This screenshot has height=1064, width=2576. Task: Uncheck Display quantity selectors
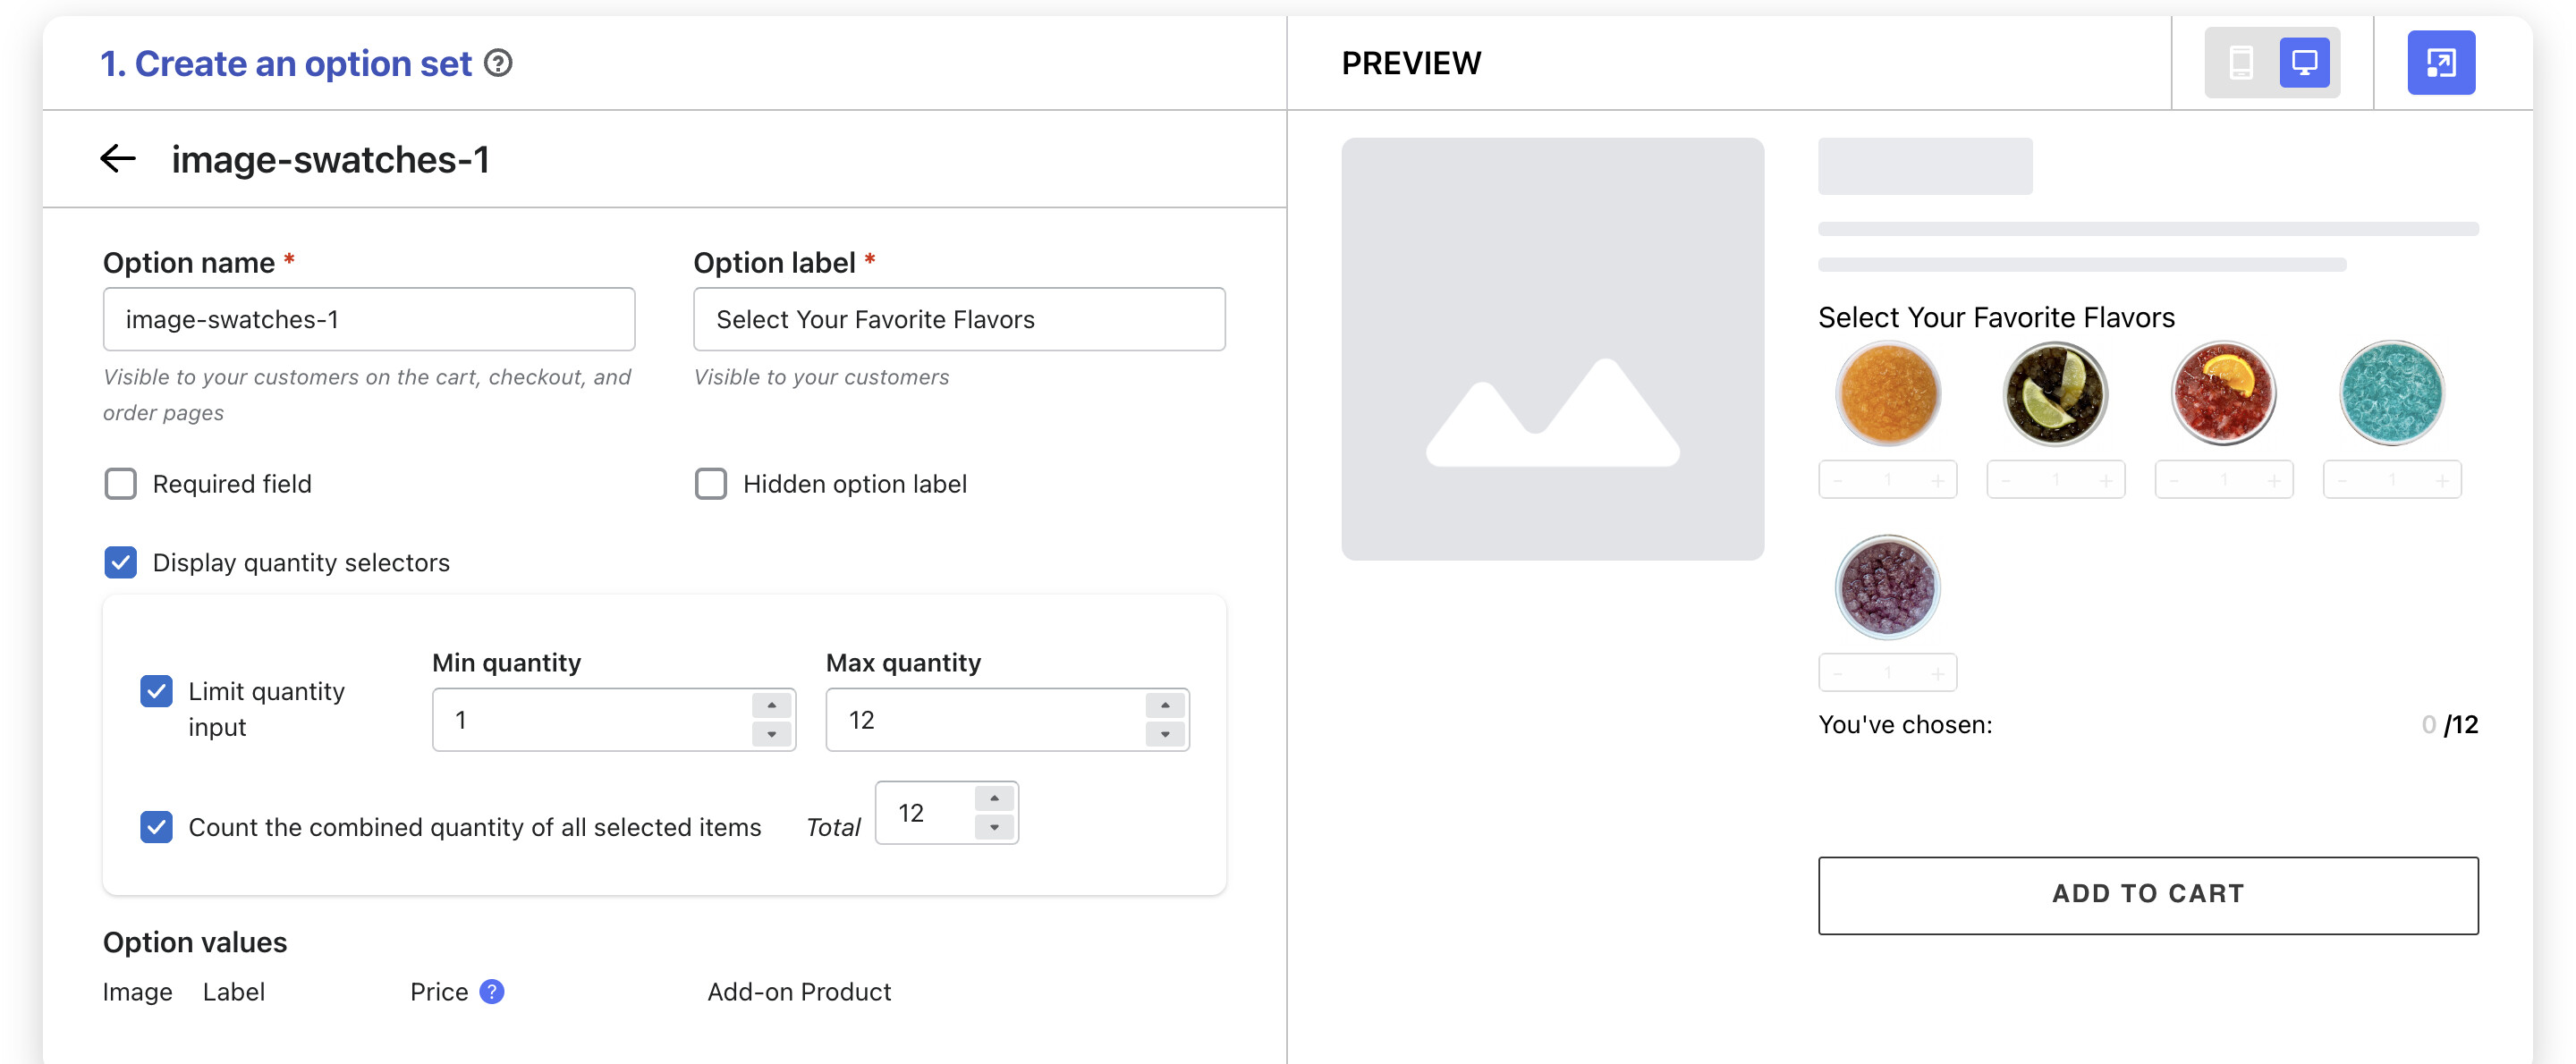point(121,562)
